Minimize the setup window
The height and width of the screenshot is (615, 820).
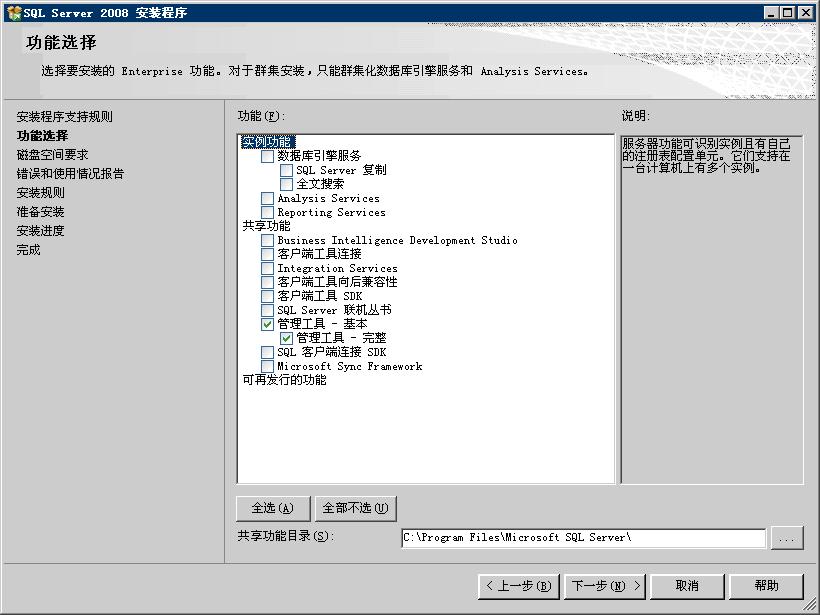(x=770, y=13)
